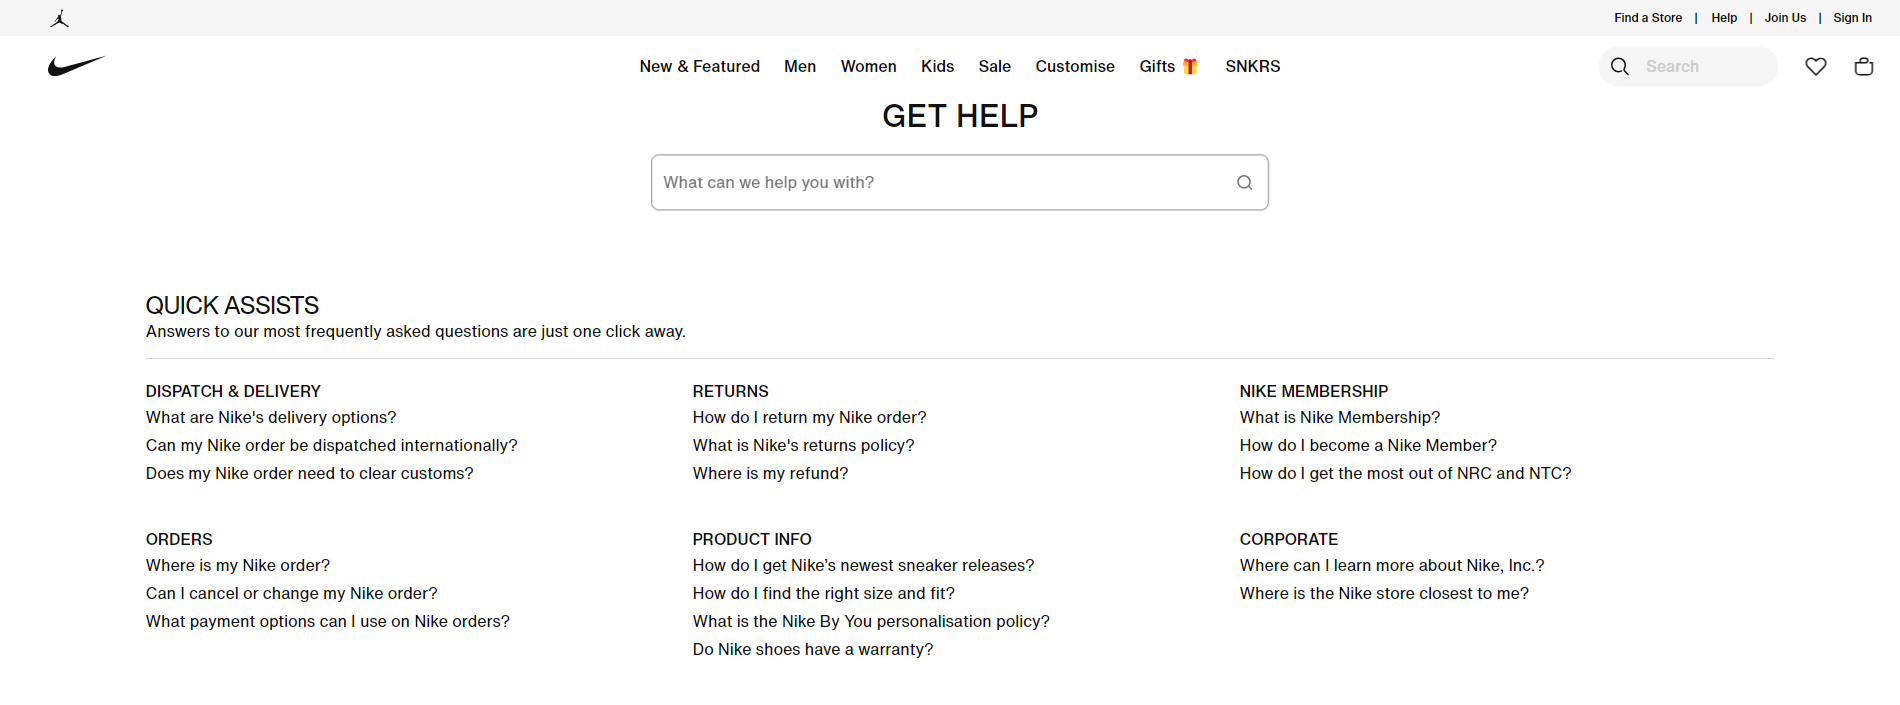Open 'Does my Nike order need to clear customs?'
1900x705 pixels.
click(310, 473)
